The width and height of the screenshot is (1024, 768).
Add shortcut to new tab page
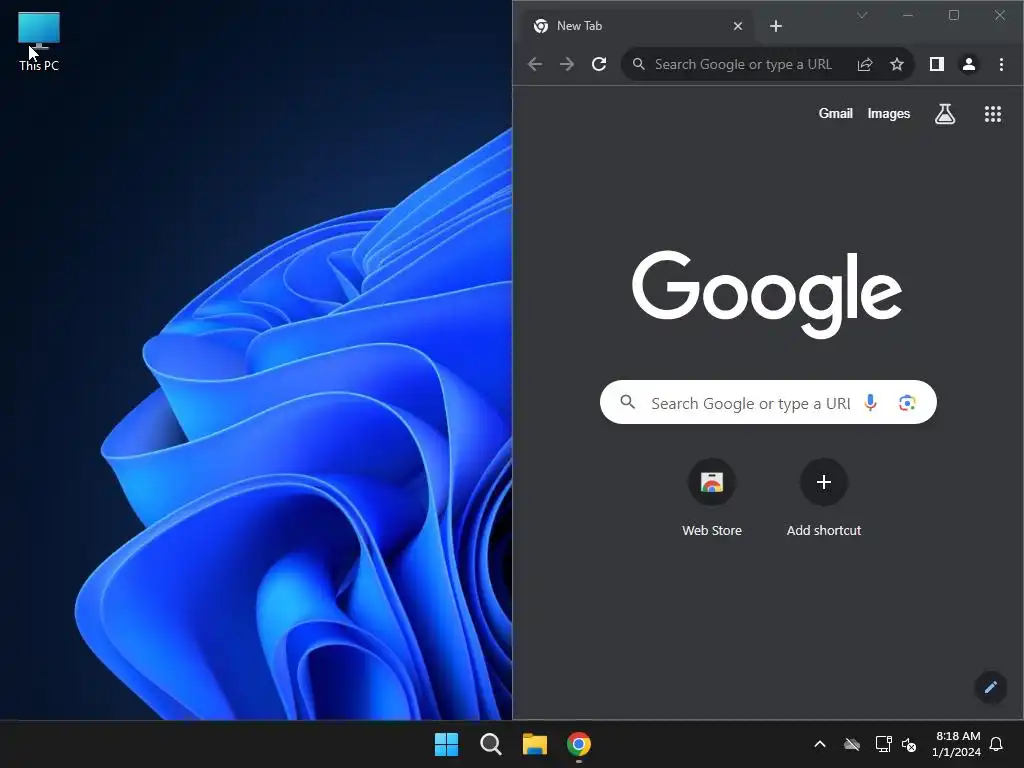tap(824, 498)
